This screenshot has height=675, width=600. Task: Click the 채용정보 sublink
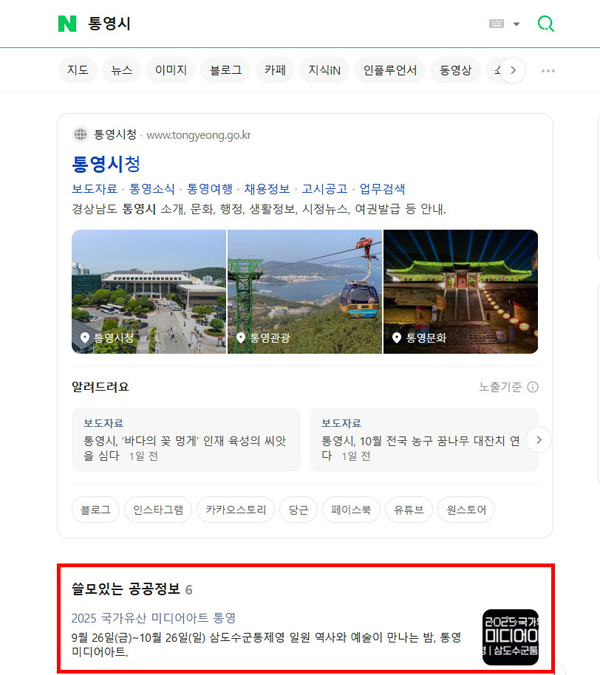pos(267,188)
